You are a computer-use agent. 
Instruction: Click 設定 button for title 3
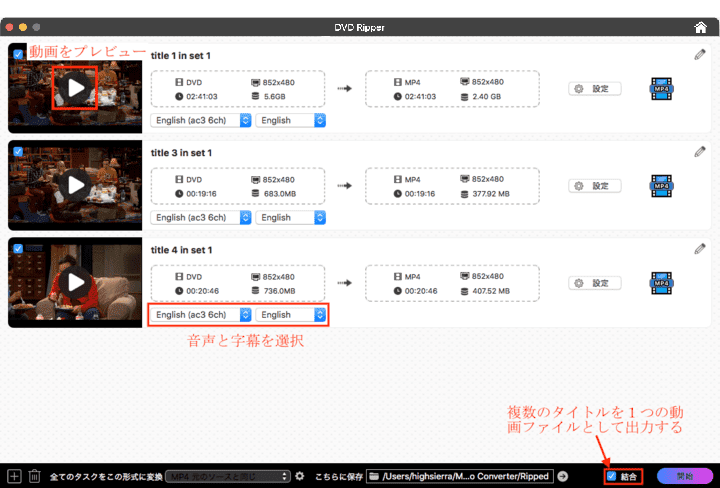(x=595, y=186)
